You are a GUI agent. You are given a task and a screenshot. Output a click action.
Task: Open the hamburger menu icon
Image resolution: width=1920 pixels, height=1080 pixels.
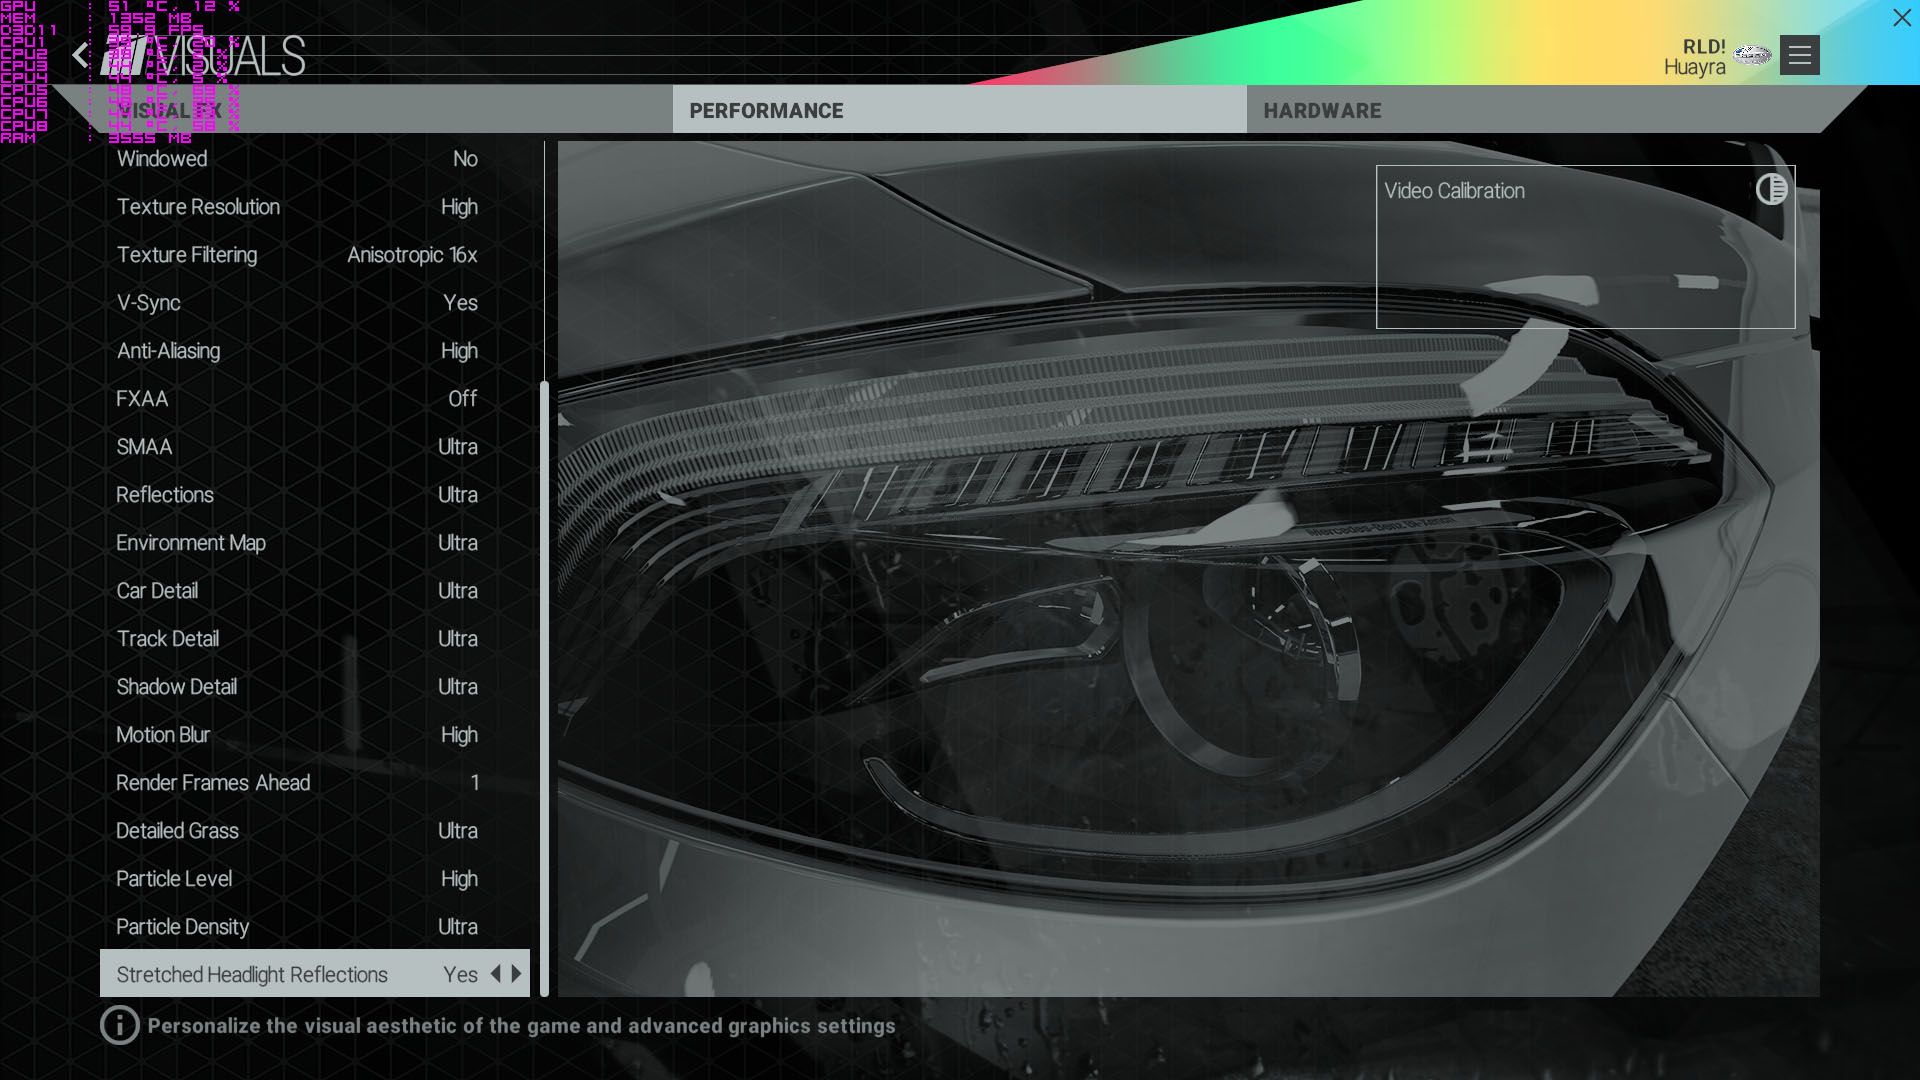(x=1799, y=55)
